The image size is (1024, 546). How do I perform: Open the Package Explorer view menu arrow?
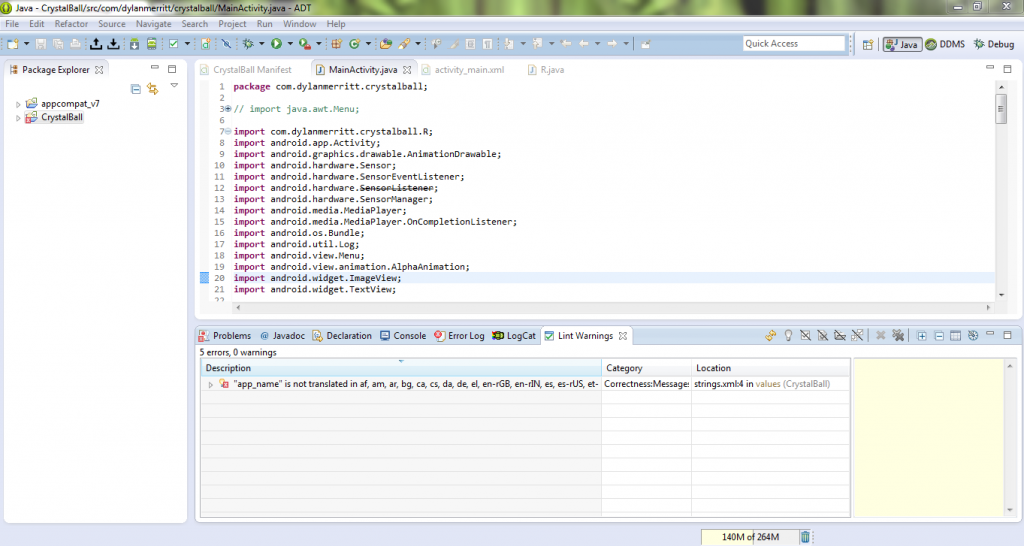coord(174,87)
